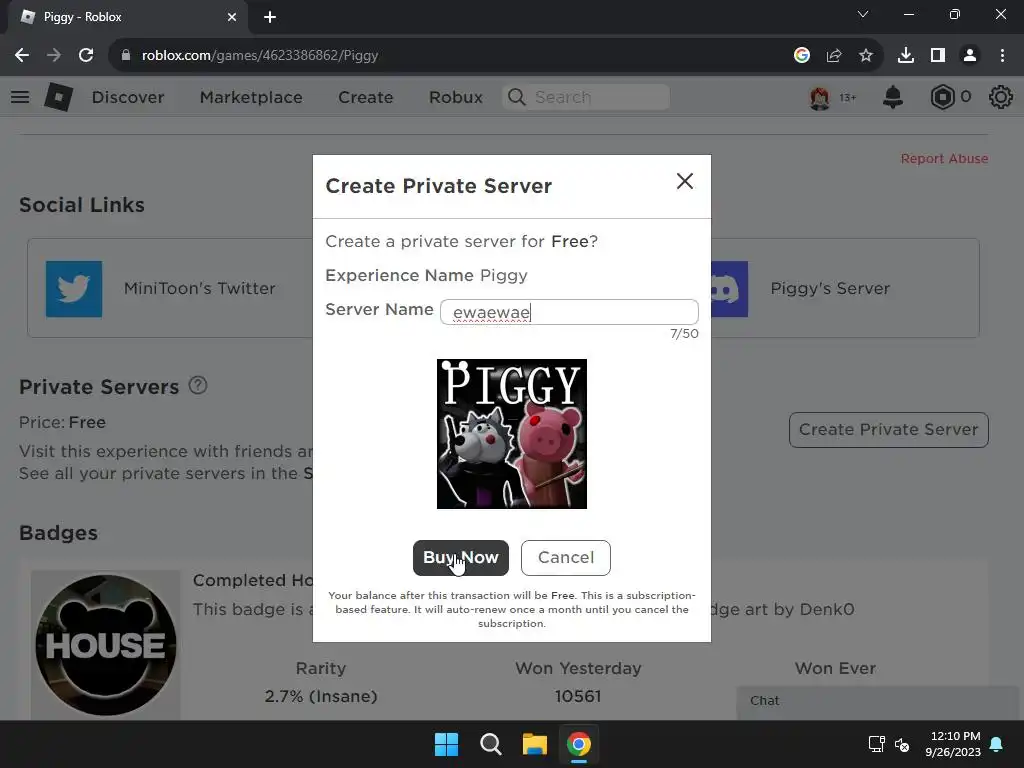Expand the Chat panel

pyautogui.click(x=878, y=701)
